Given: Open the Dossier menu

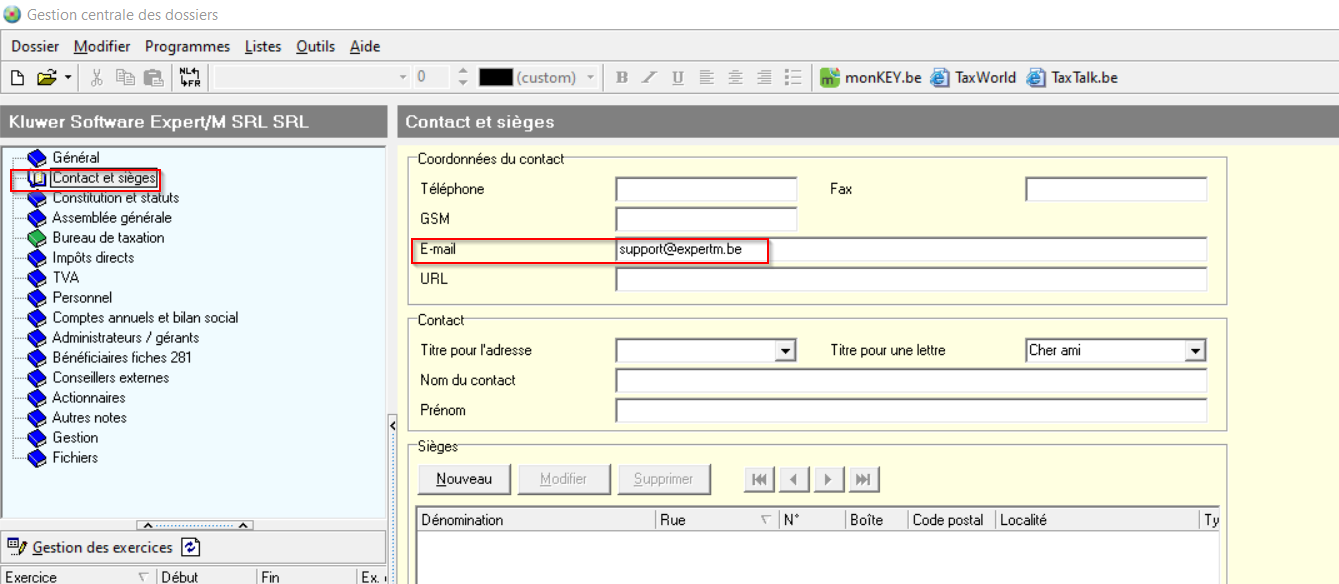Looking at the screenshot, I should pyautogui.click(x=35, y=46).
